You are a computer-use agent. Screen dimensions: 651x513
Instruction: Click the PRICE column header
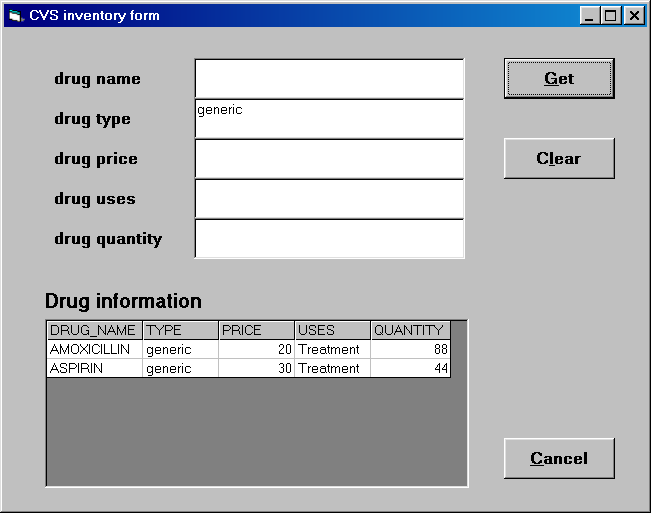point(257,330)
